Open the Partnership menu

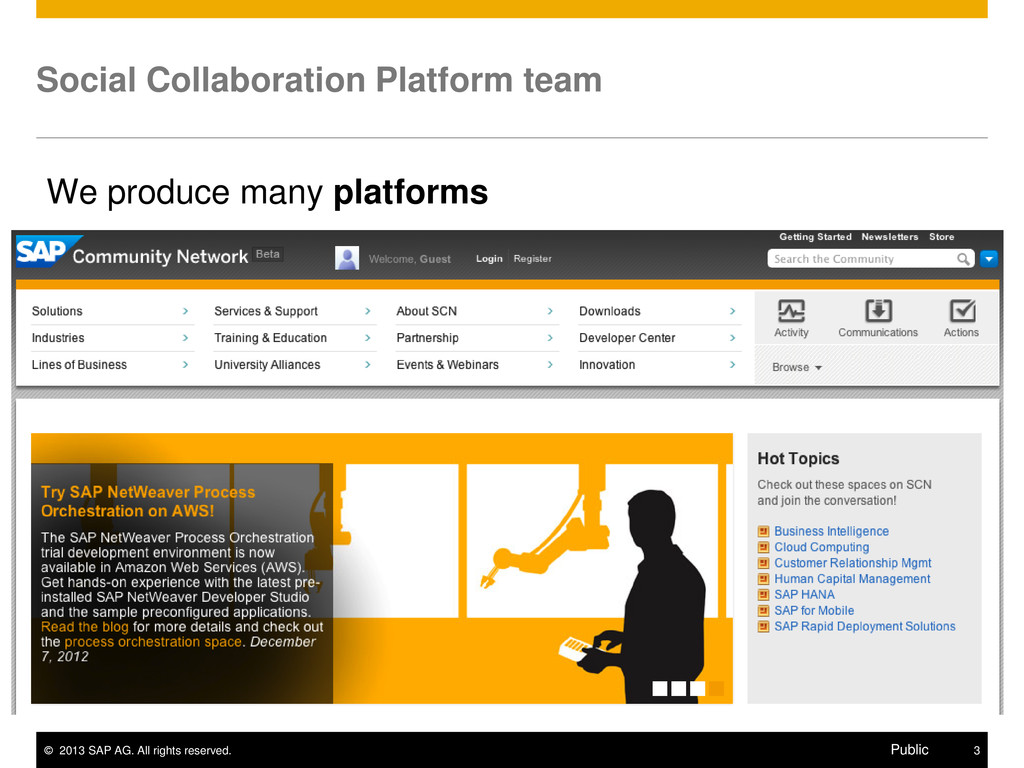pyautogui.click(x=427, y=338)
